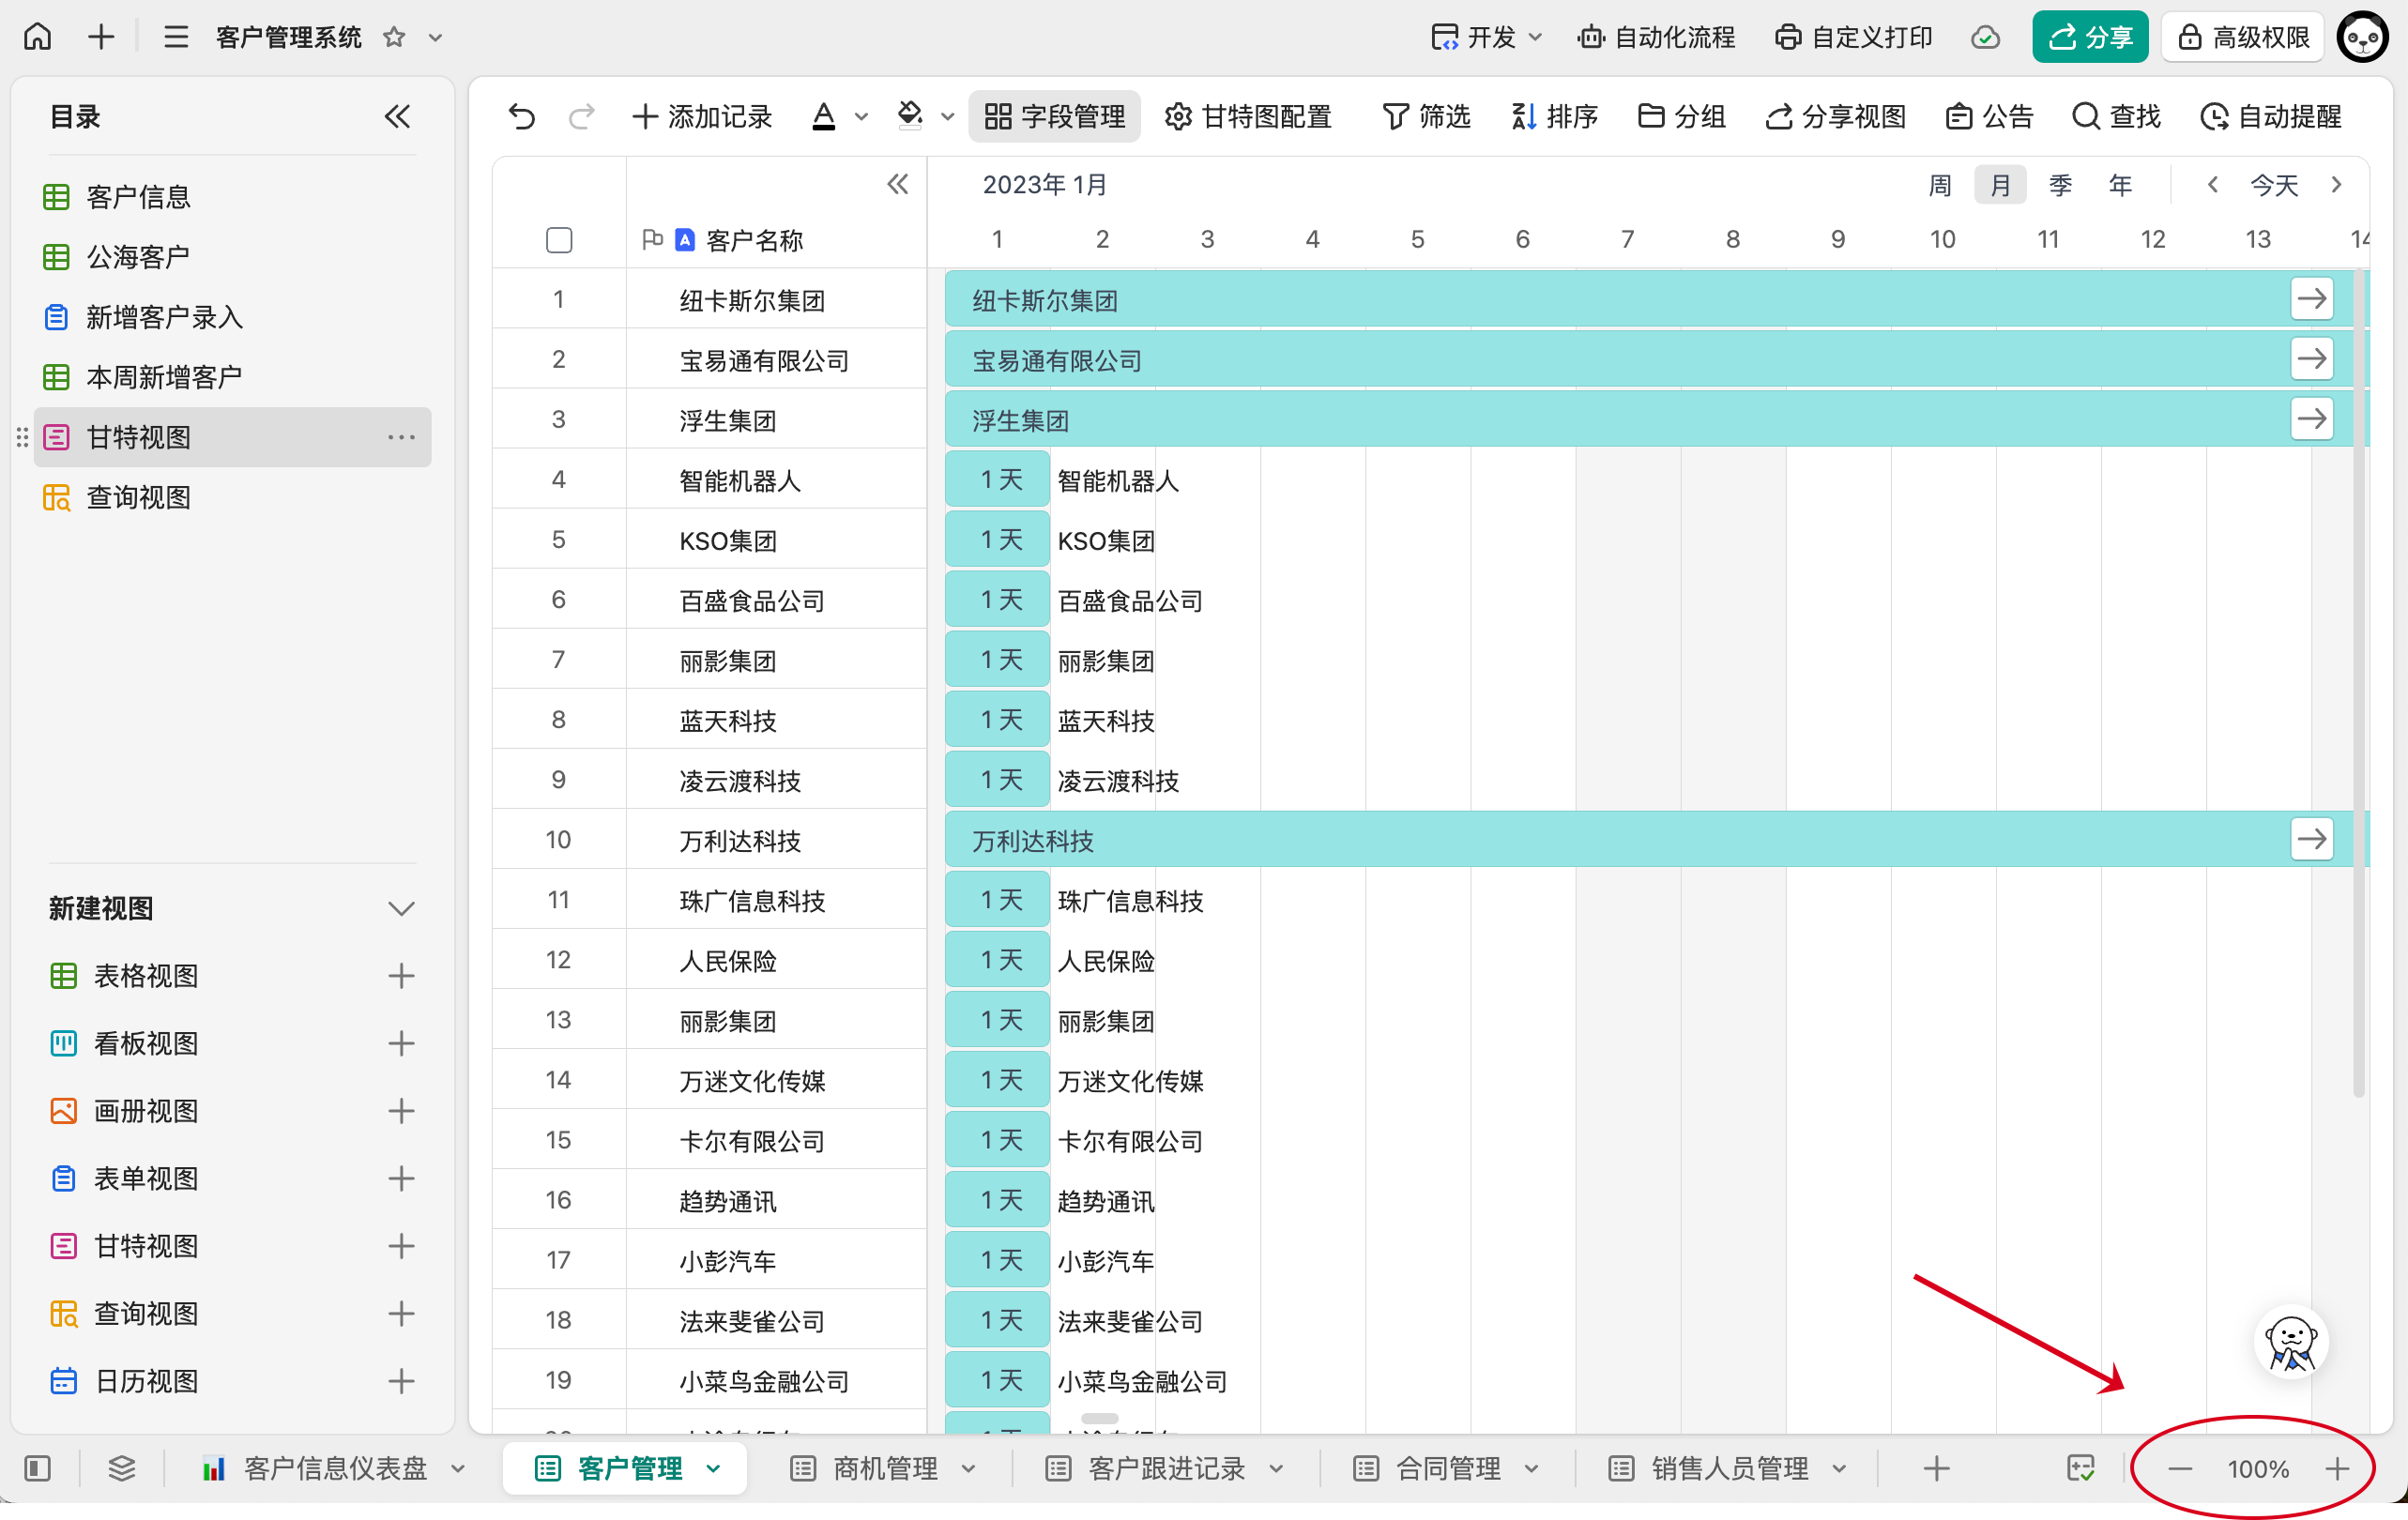
Task: Open the assistant mascot chat icon
Action: [2290, 1343]
